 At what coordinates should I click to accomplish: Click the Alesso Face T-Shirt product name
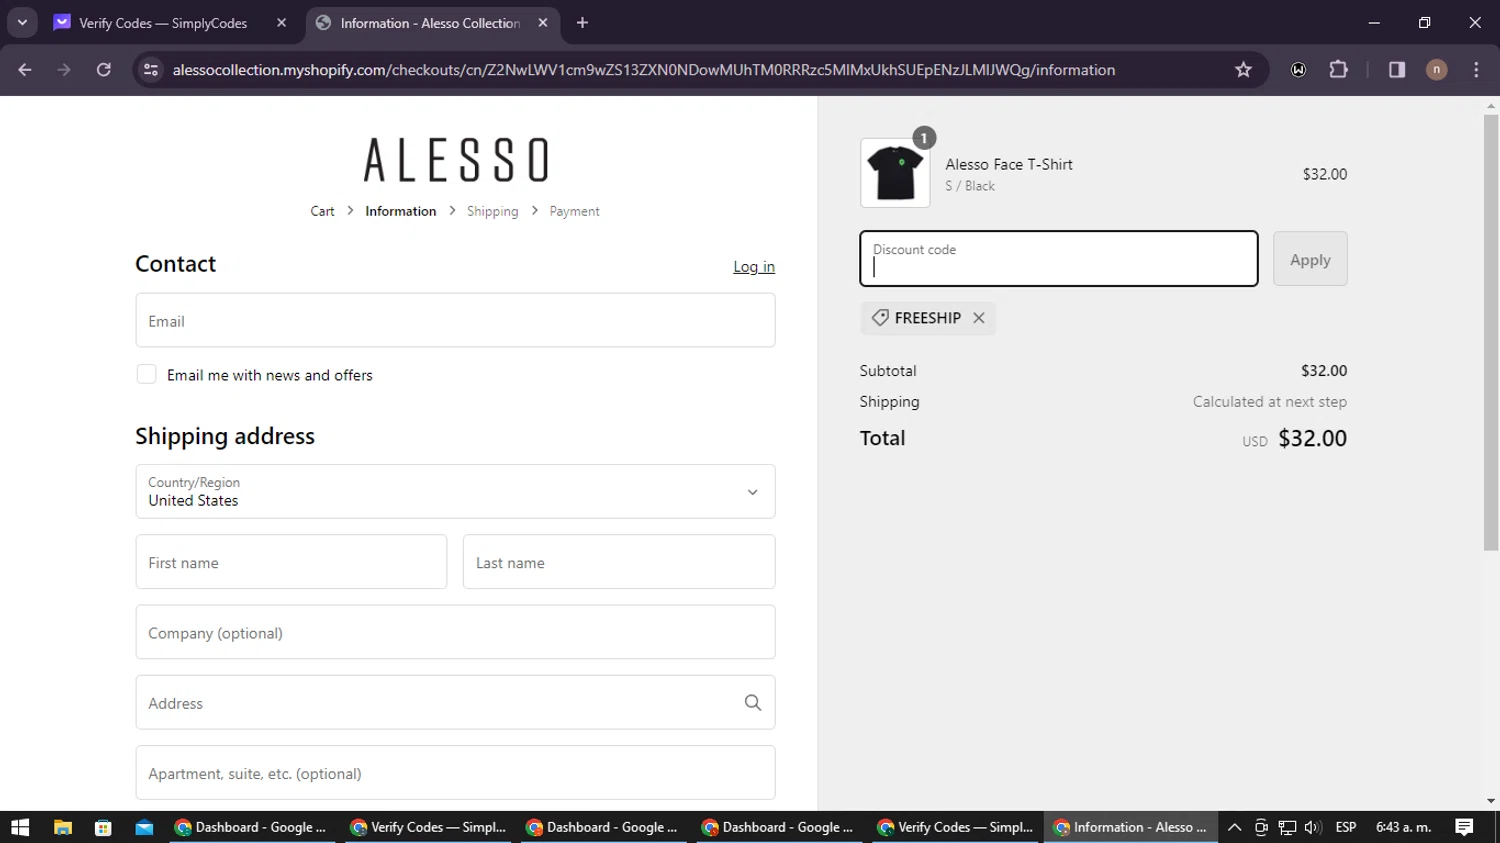click(1009, 165)
